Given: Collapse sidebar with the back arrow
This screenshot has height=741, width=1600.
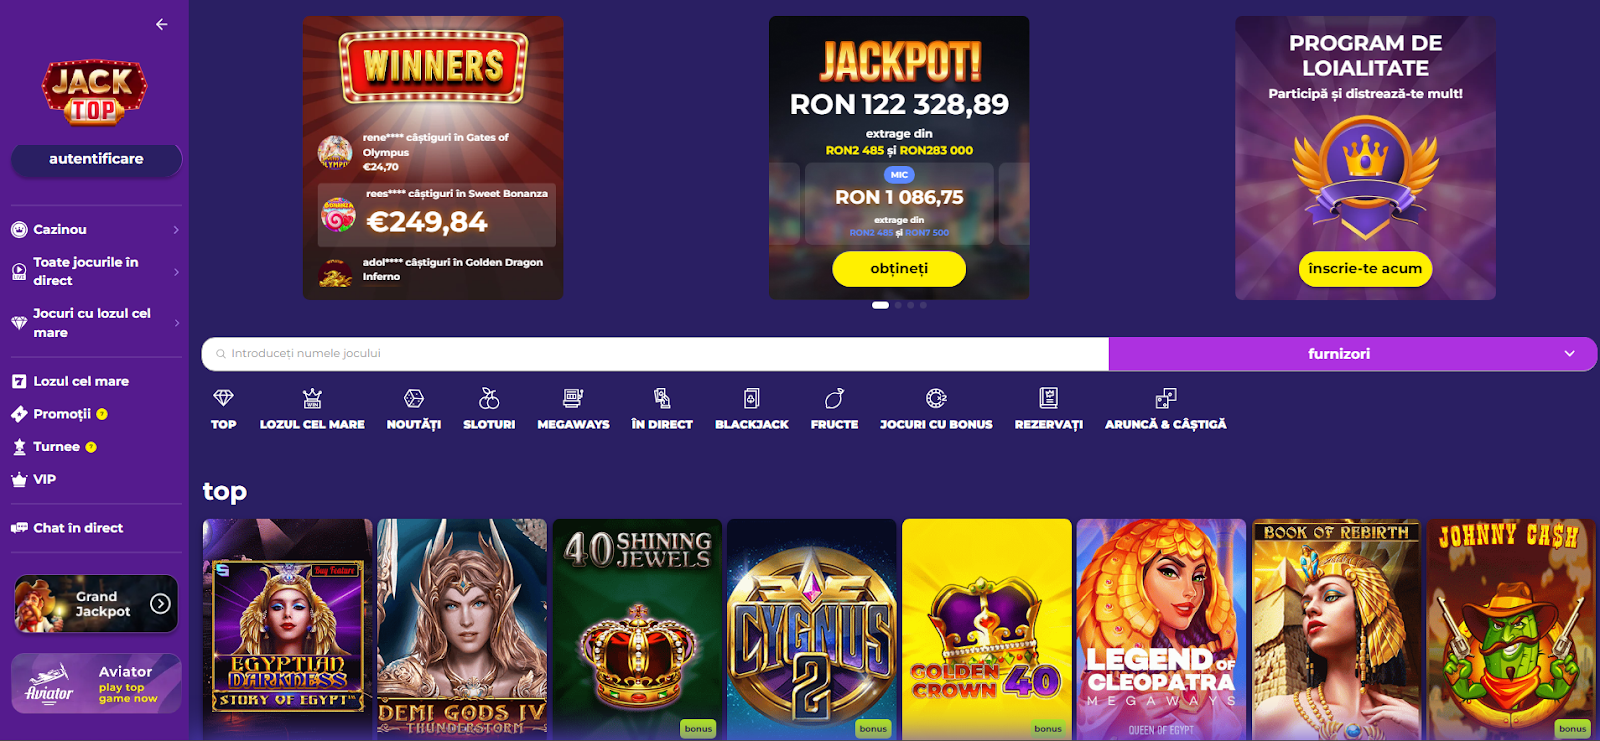Looking at the screenshot, I should 162,24.
